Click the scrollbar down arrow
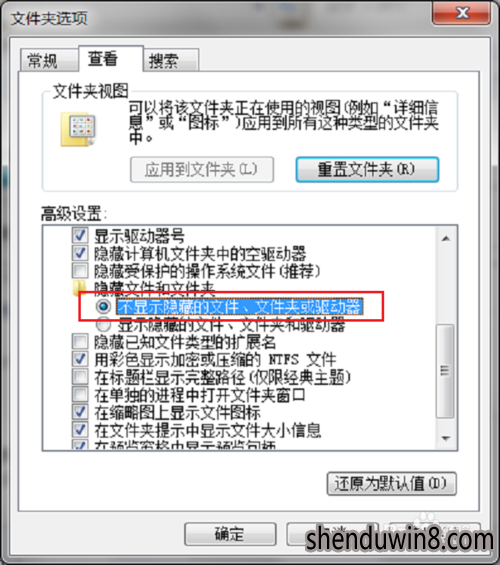 point(446,439)
